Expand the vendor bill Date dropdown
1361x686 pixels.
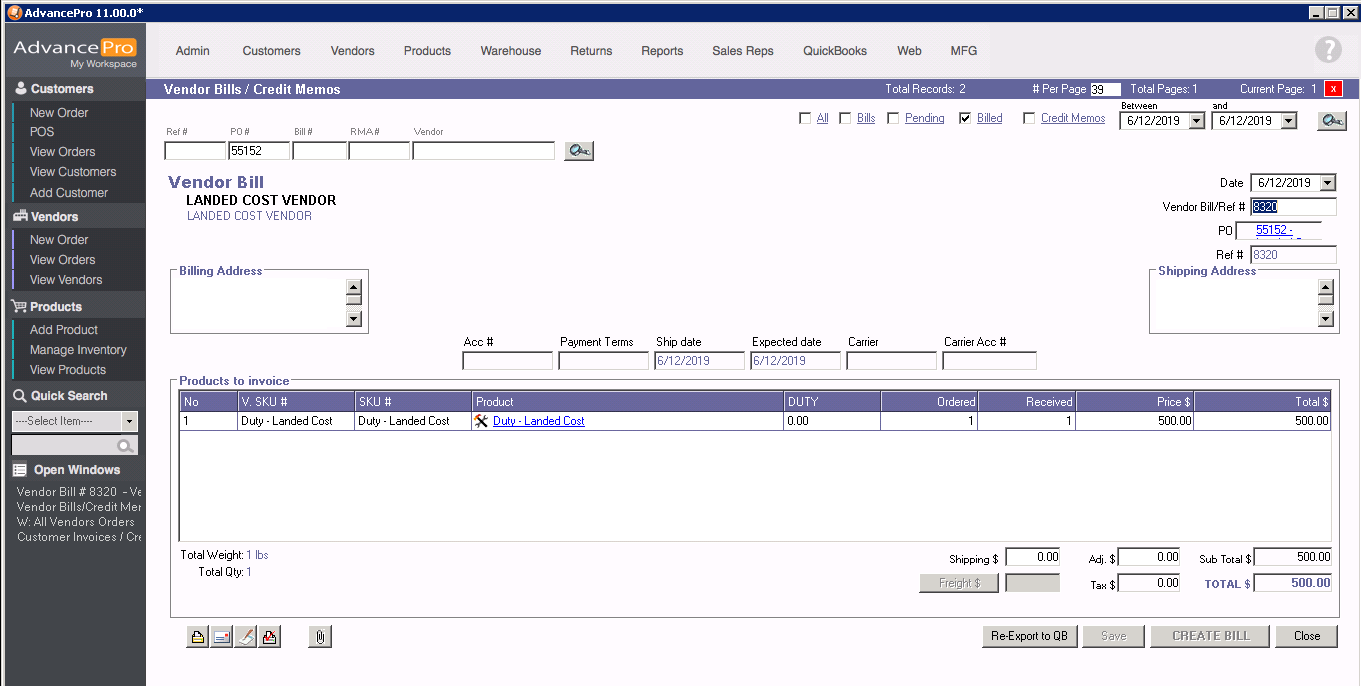point(1327,183)
